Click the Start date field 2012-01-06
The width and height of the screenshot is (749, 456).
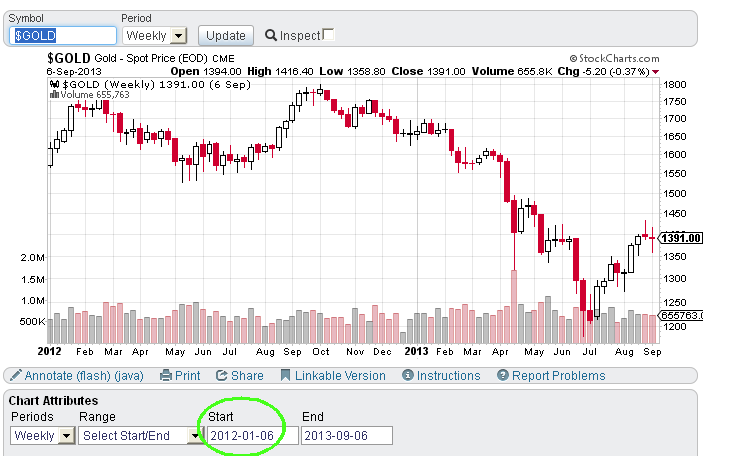coord(252,435)
